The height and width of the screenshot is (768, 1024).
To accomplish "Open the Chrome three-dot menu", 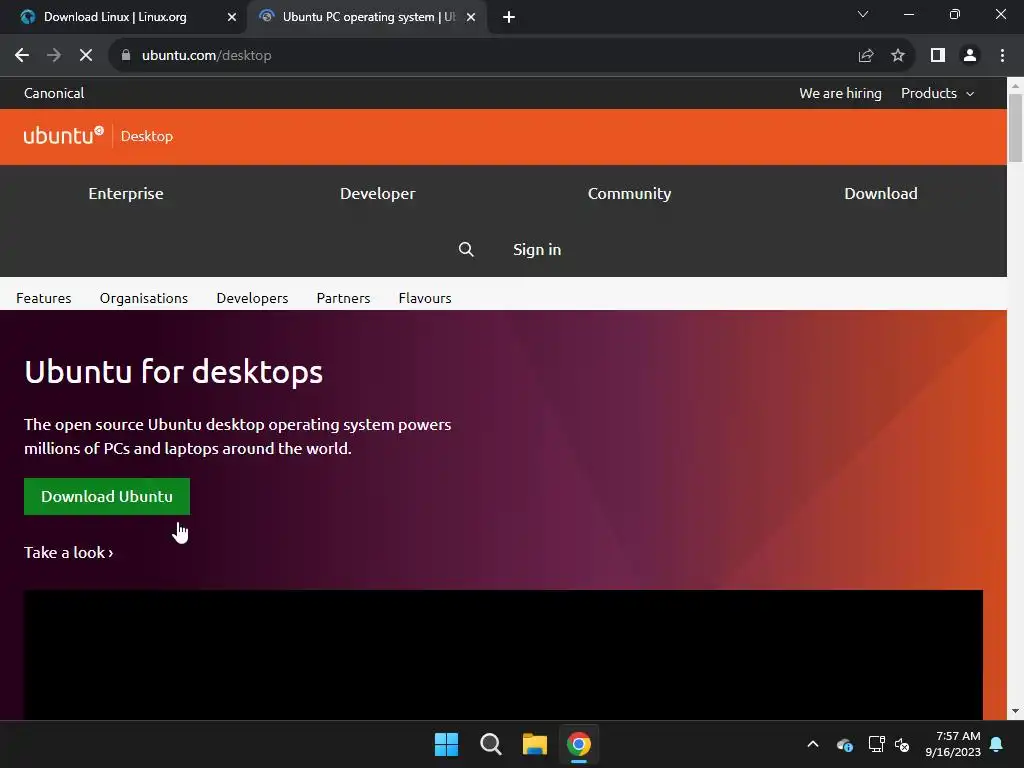I will point(1002,56).
